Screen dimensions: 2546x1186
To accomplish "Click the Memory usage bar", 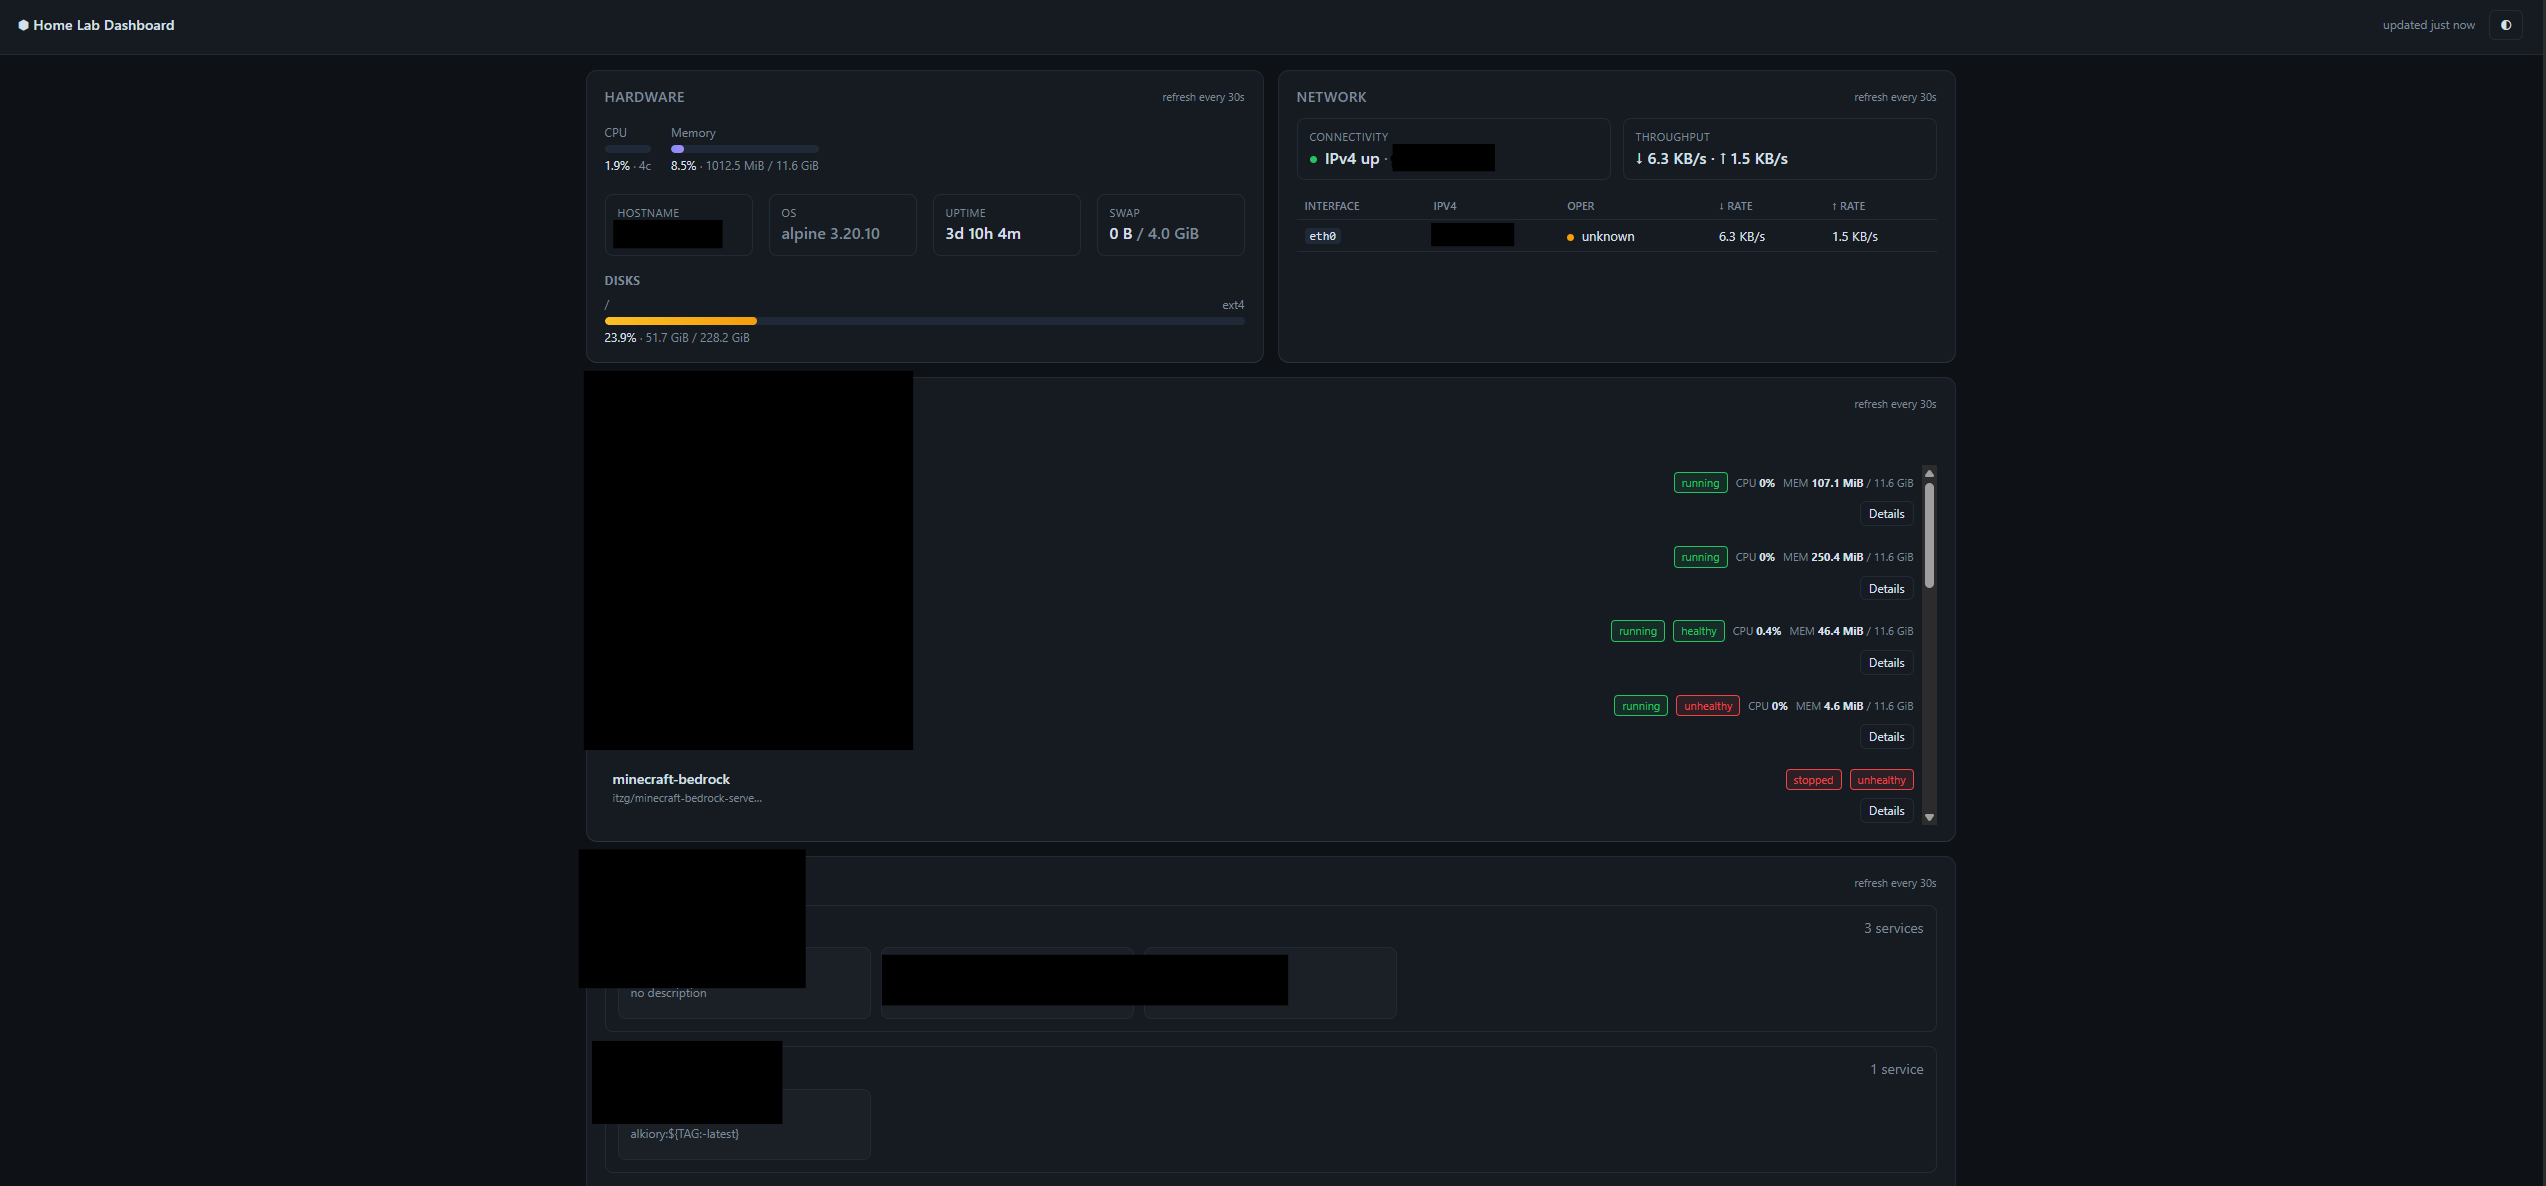I will coord(745,149).
